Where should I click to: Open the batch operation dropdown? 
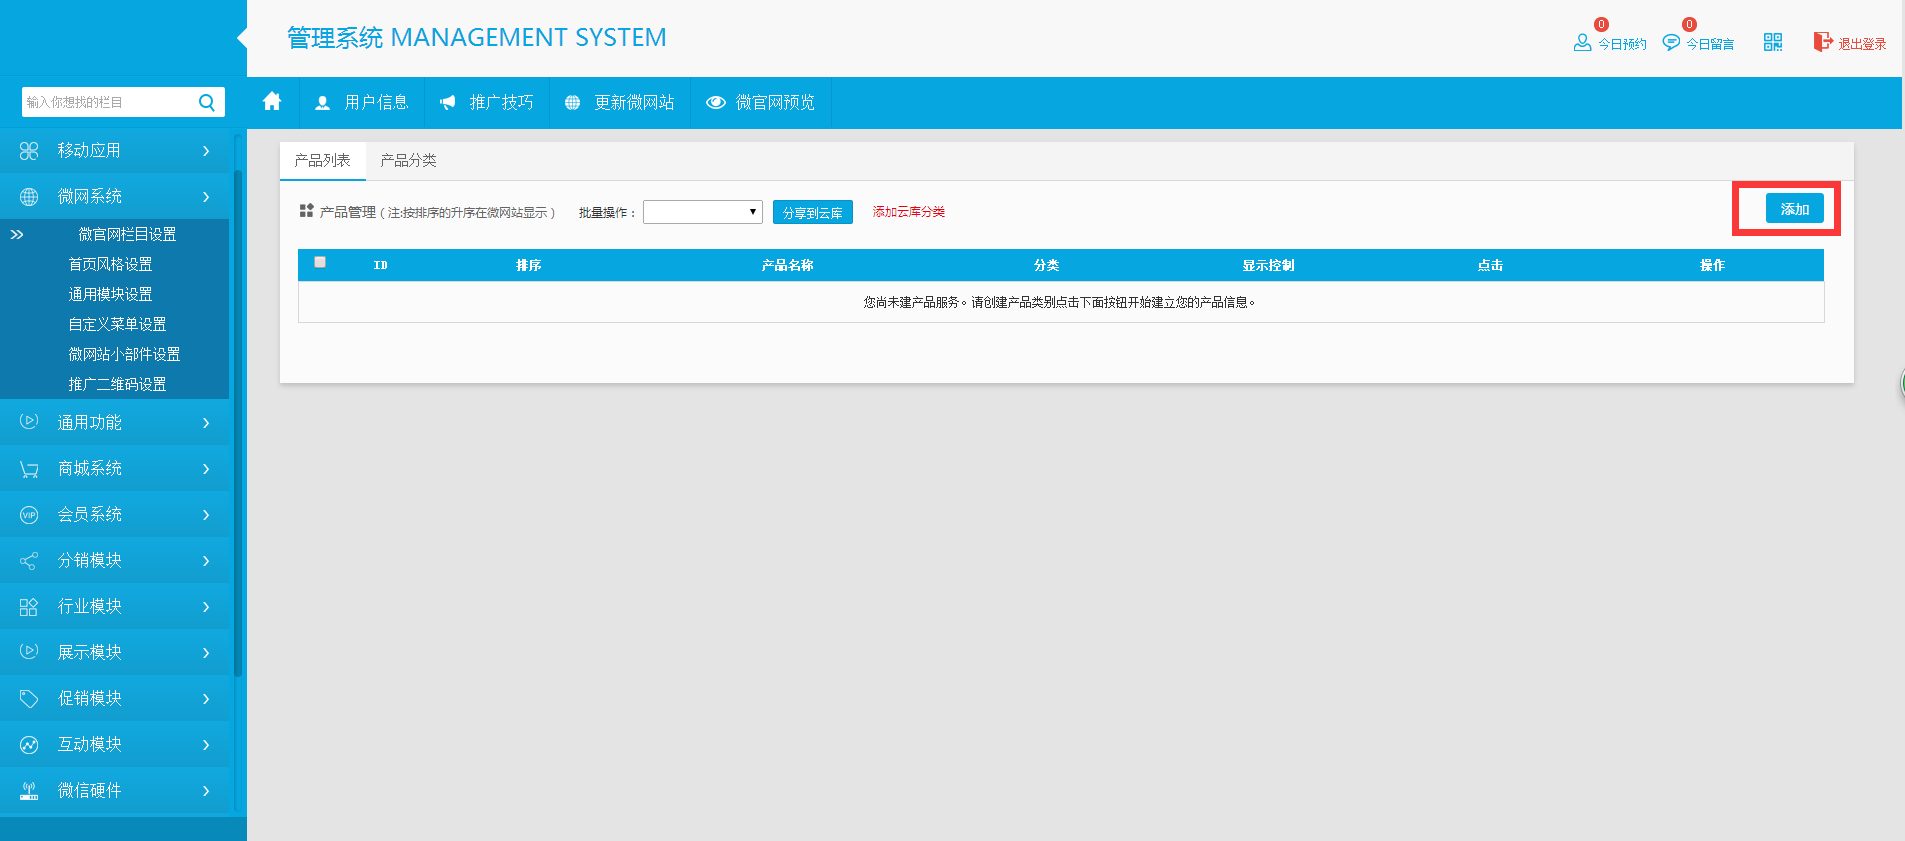tap(702, 212)
